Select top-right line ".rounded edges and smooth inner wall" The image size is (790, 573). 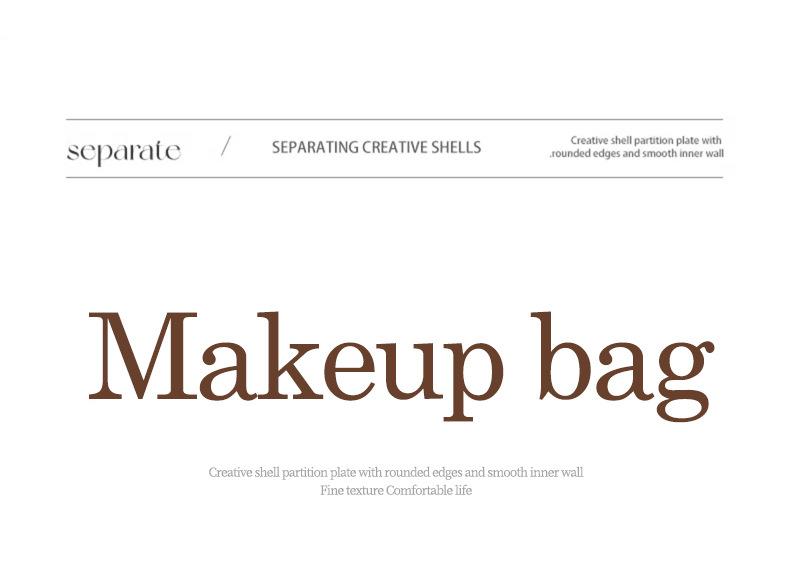tap(637, 154)
